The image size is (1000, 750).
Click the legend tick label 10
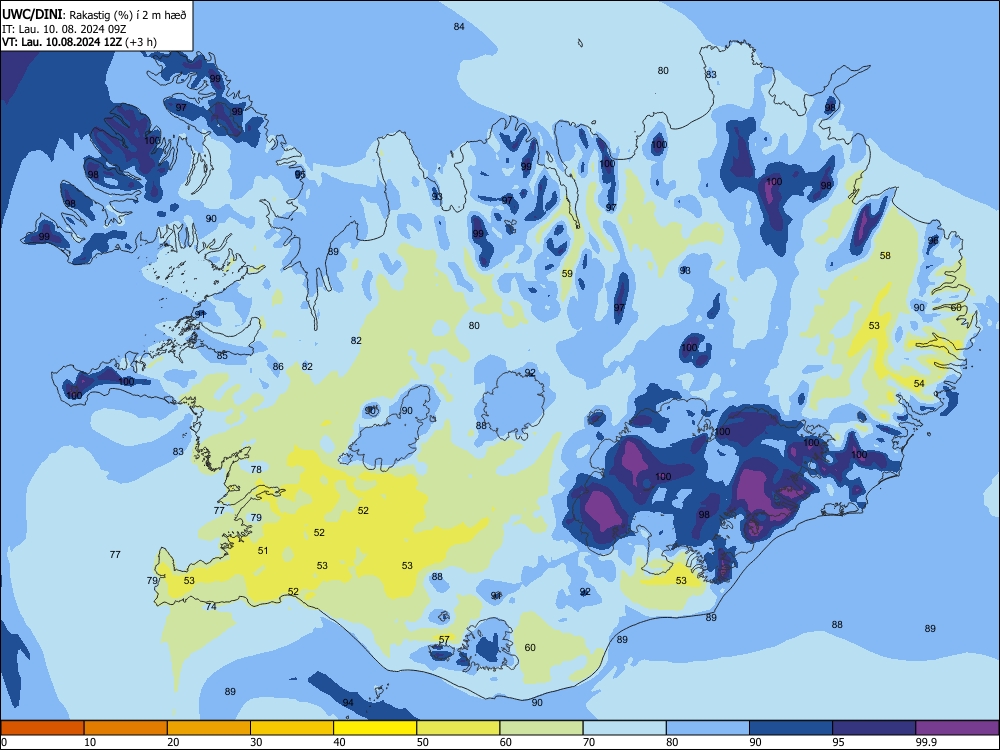click(90, 742)
